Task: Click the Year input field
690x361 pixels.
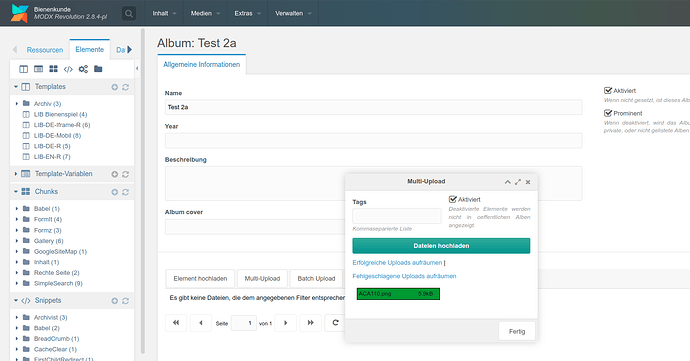Action: coord(373,140)
